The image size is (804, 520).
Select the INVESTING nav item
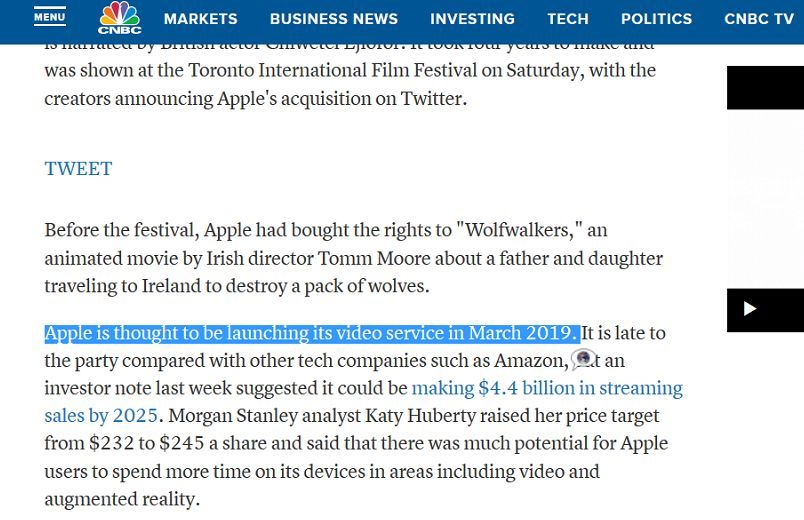pos(472,19)
